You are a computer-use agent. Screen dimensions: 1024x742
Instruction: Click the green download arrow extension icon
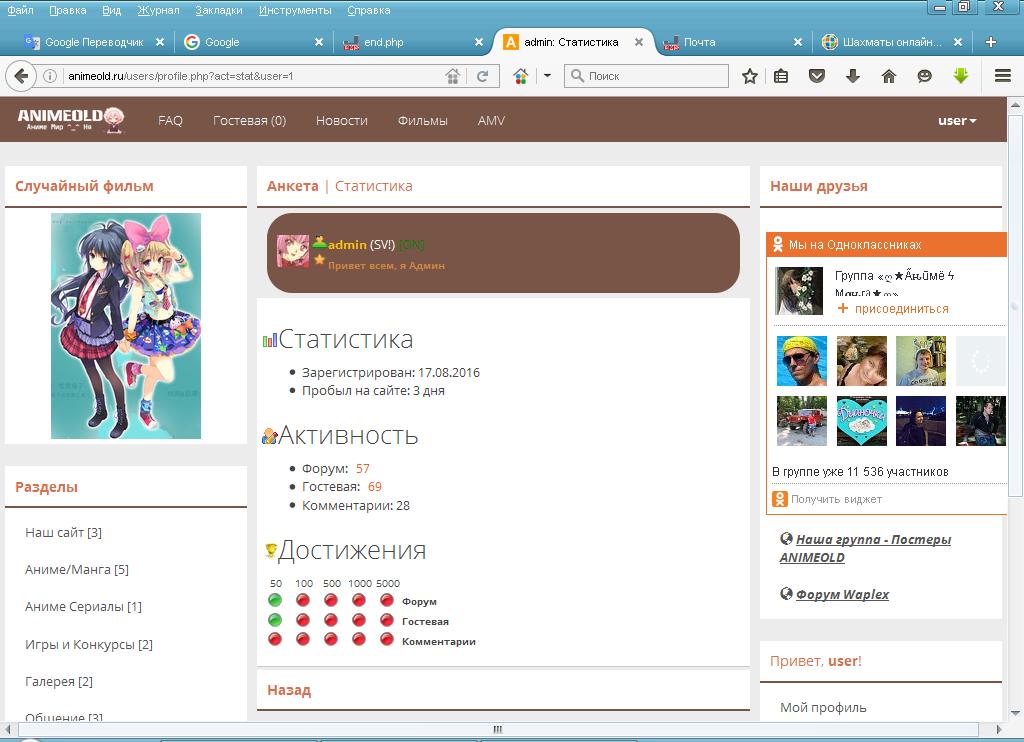point(961,76)
